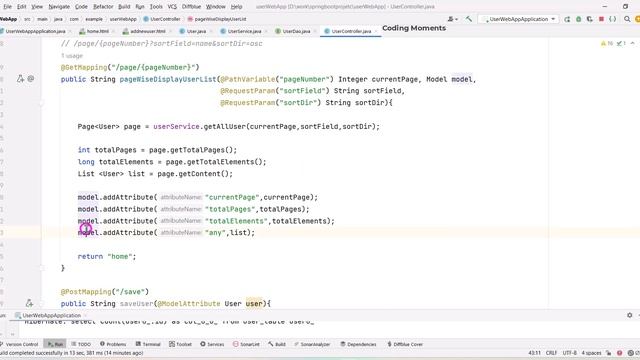Click UserController breadcrumb in navigation bar
640x360 pixels.
pos(162,19)
